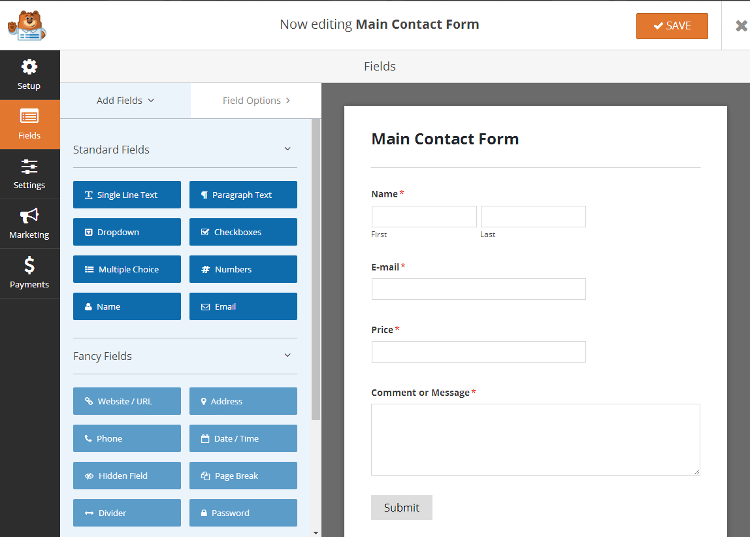
Task: Switch to the Add Fields tab
Action: click(125, 100)
